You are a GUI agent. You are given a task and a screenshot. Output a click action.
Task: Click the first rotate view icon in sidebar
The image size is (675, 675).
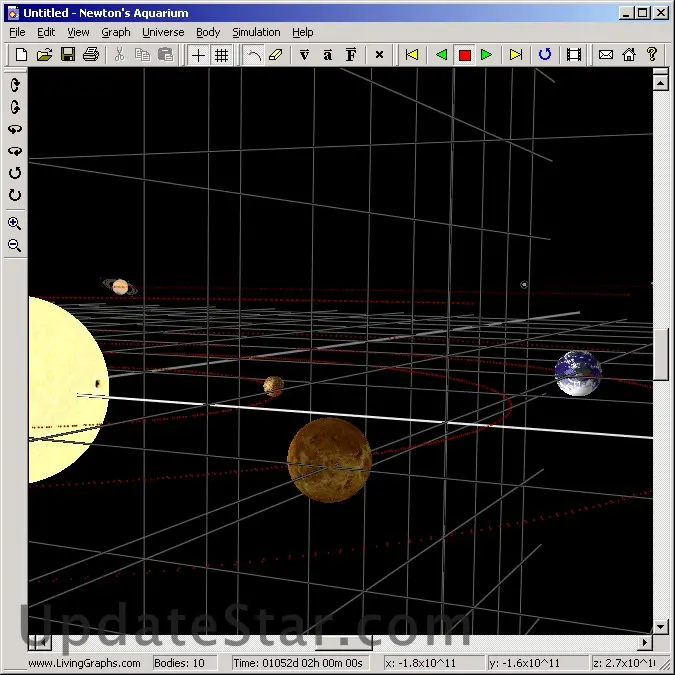tap(15, 85)
